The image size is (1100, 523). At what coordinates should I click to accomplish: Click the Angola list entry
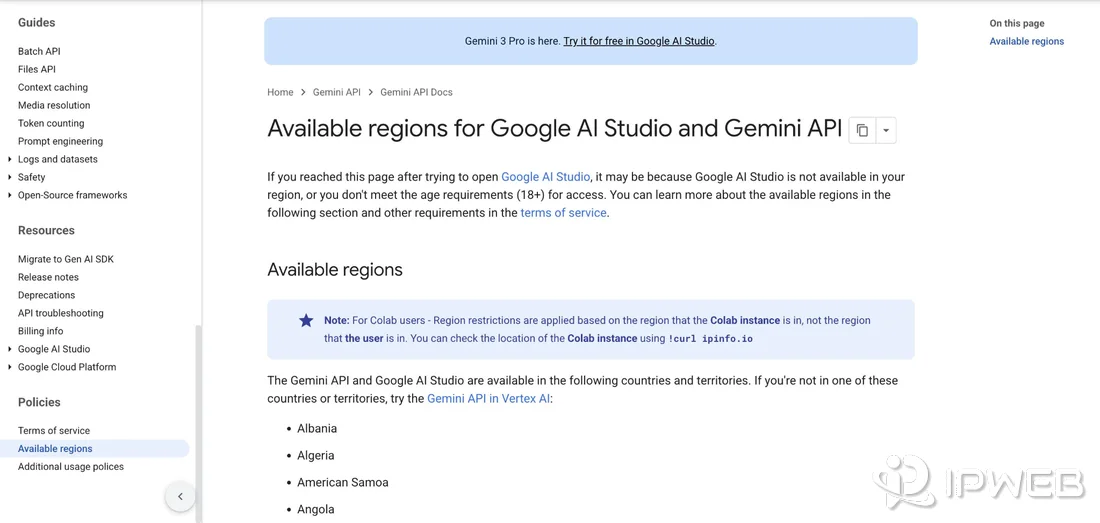316,510
